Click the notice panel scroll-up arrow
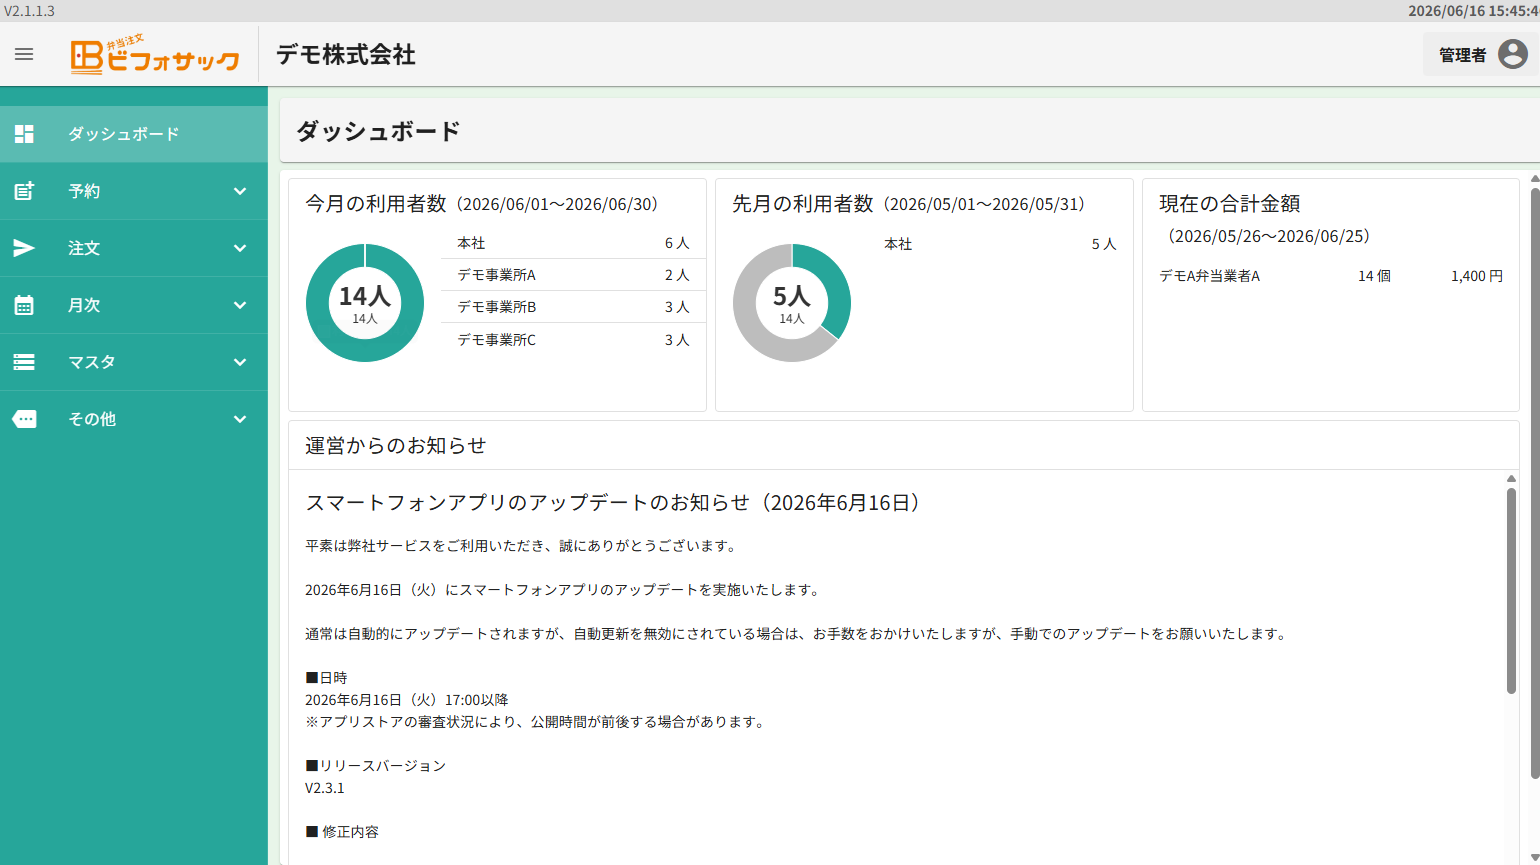1540x865 pixels. pyautogui.click(x=1511, y=479)
